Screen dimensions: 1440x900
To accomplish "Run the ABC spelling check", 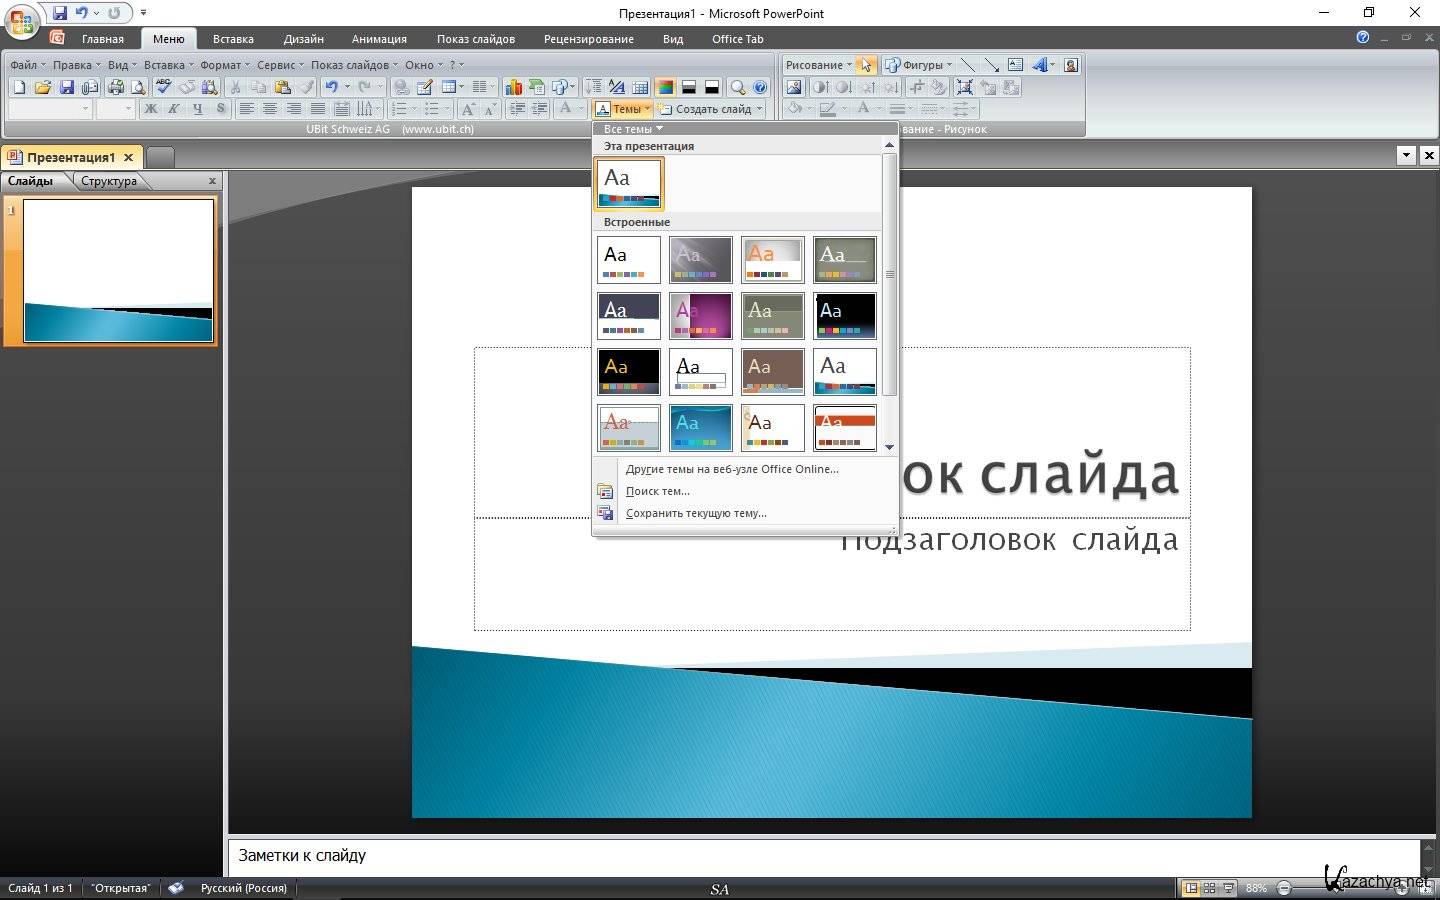I will (162, 88).
